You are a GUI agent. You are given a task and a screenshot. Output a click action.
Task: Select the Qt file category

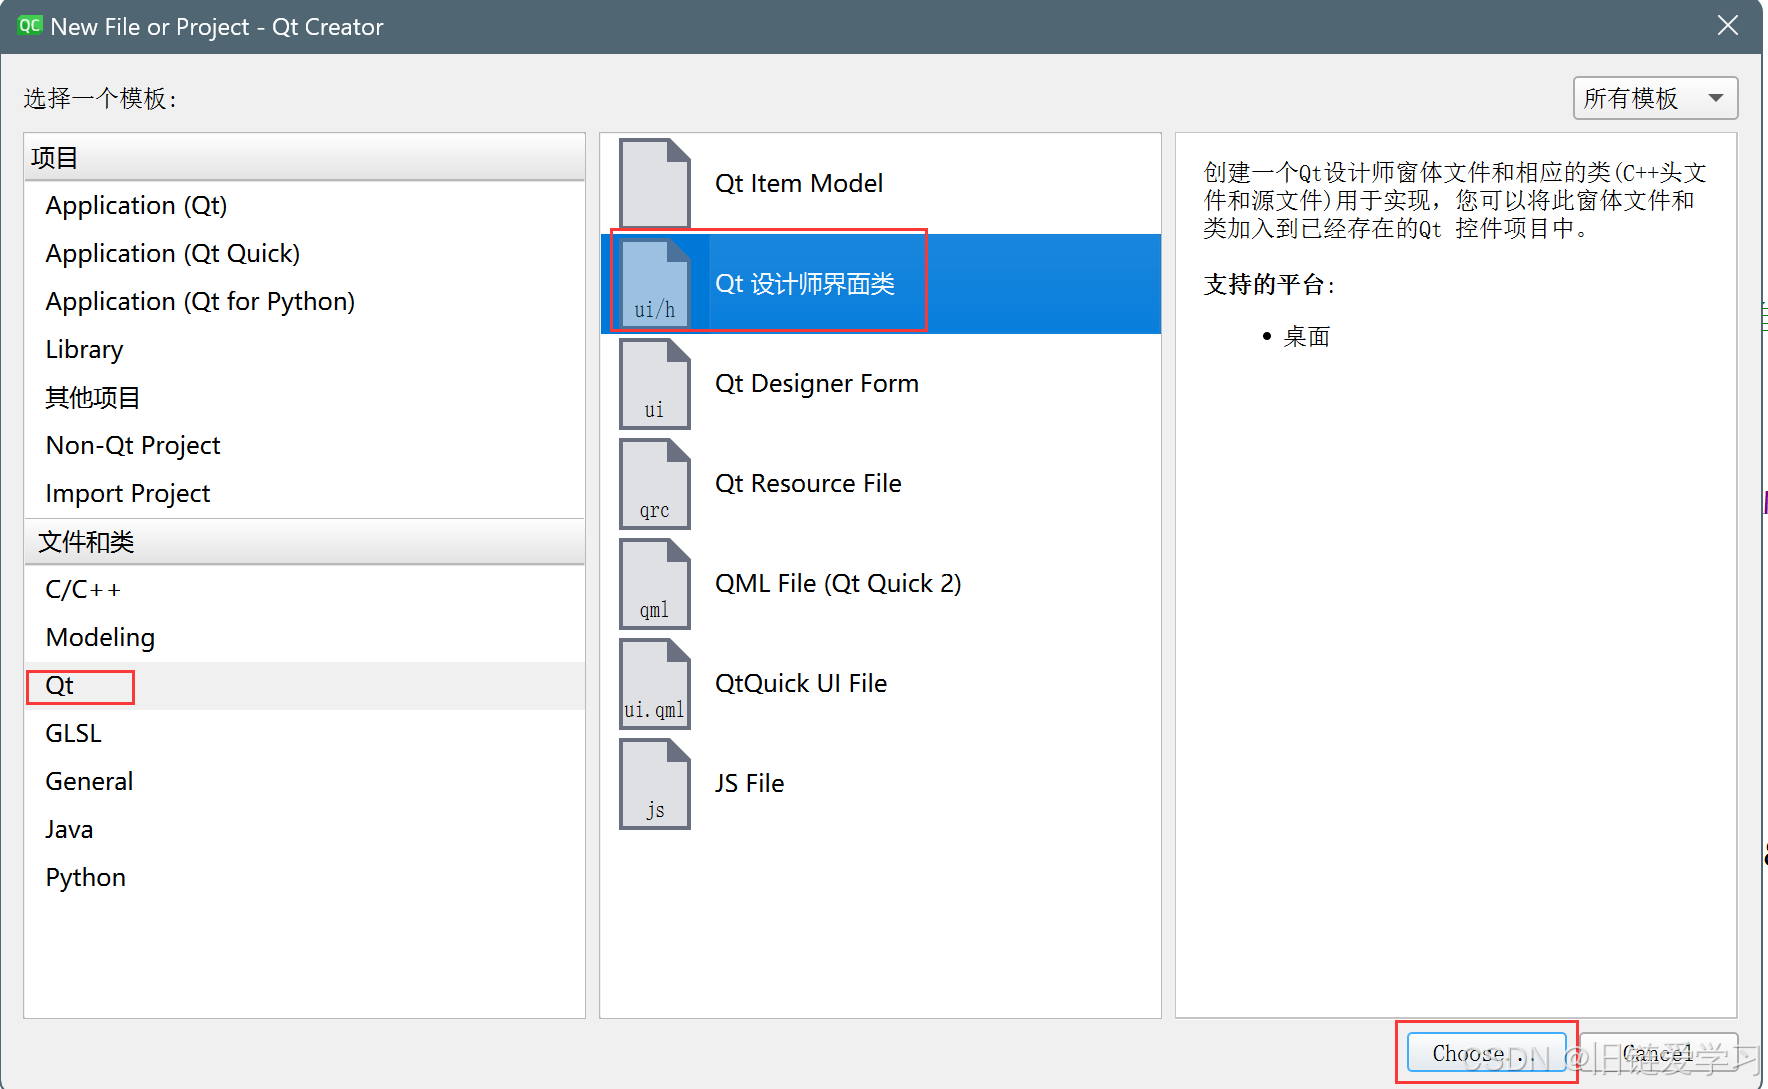pyautogui.click(x=304, y=685)
